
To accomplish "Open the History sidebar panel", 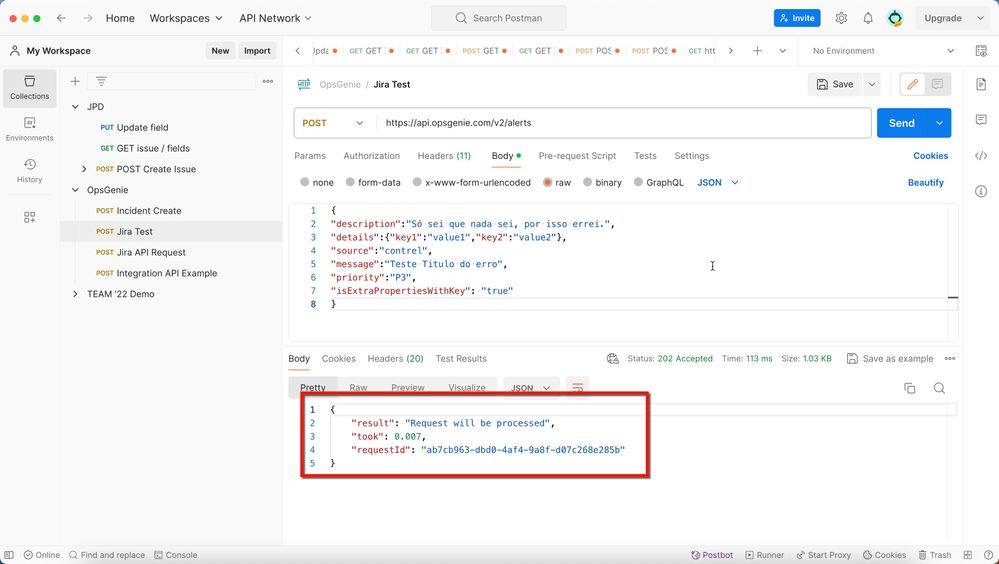I will [x=29, y=171].
